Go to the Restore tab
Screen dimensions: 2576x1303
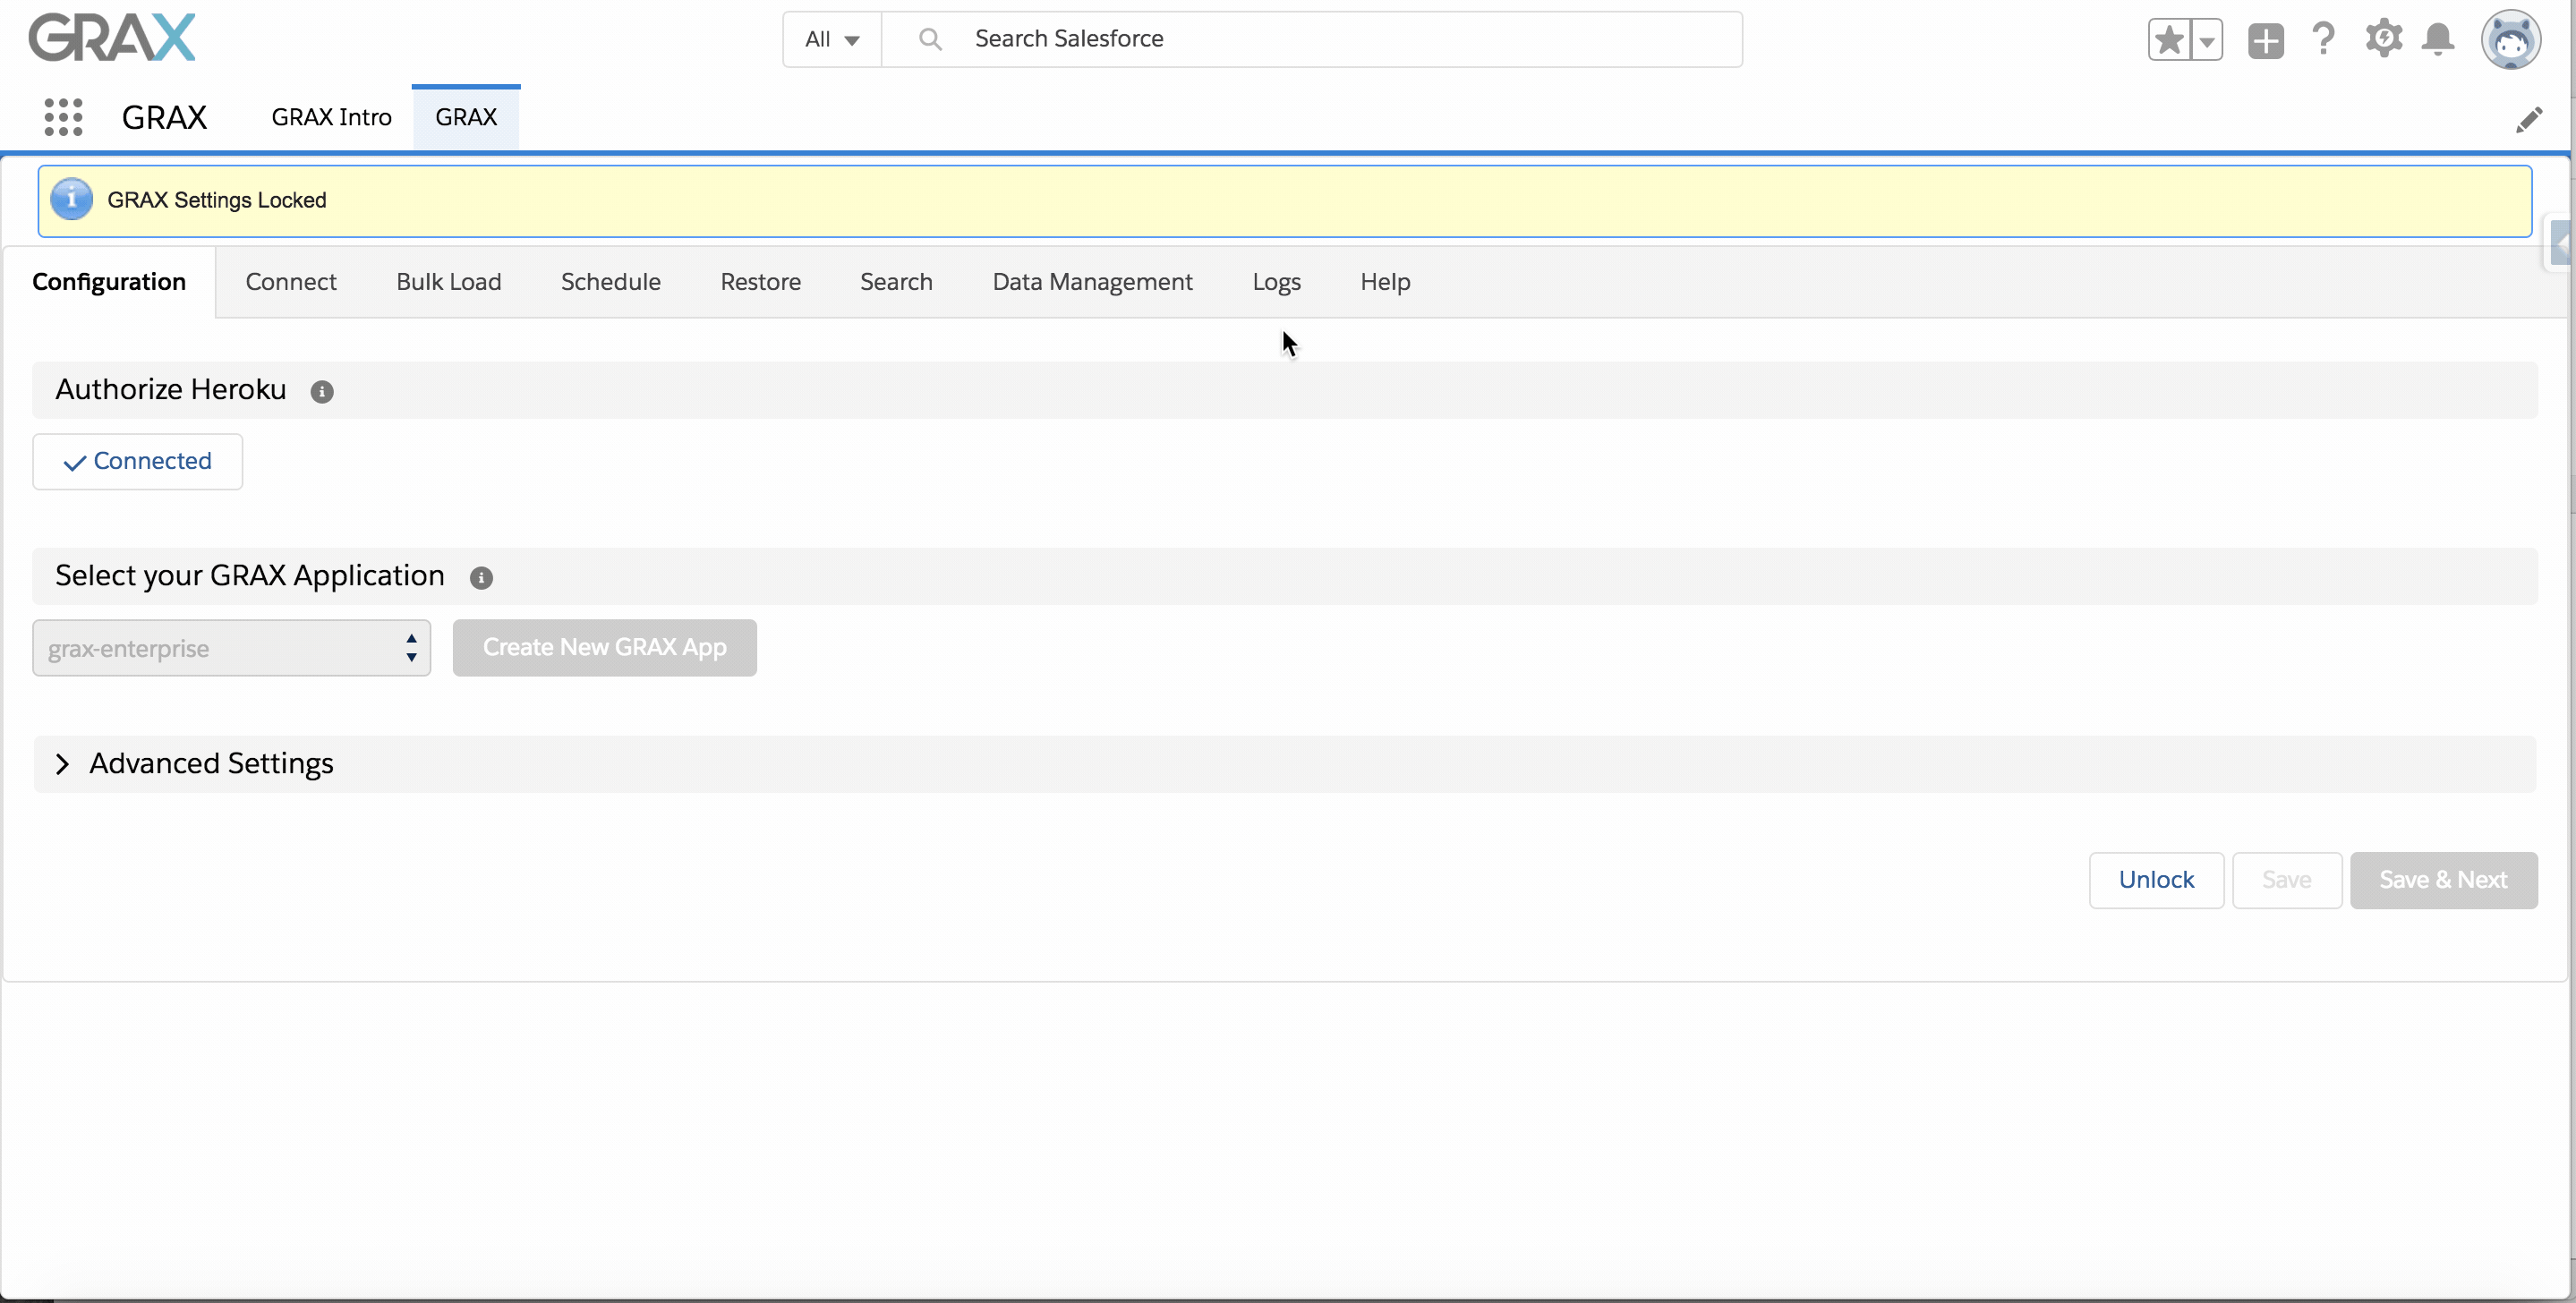point(761,282)
